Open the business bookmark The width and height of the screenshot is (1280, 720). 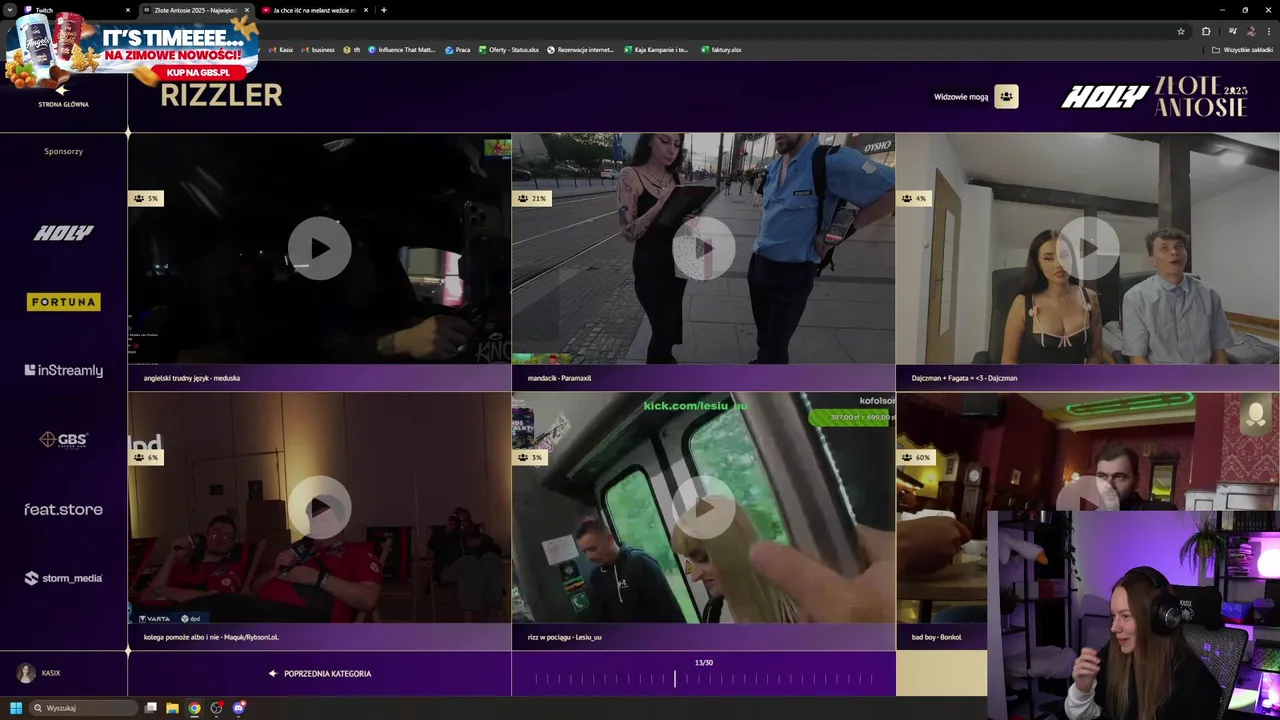coord(318,50)
